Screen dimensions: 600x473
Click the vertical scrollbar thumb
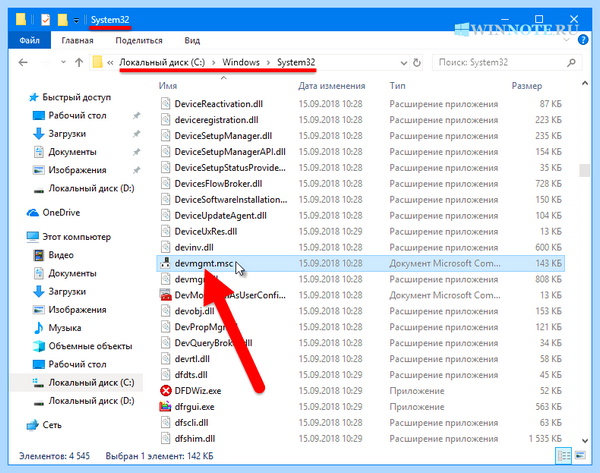coord(585,170)
